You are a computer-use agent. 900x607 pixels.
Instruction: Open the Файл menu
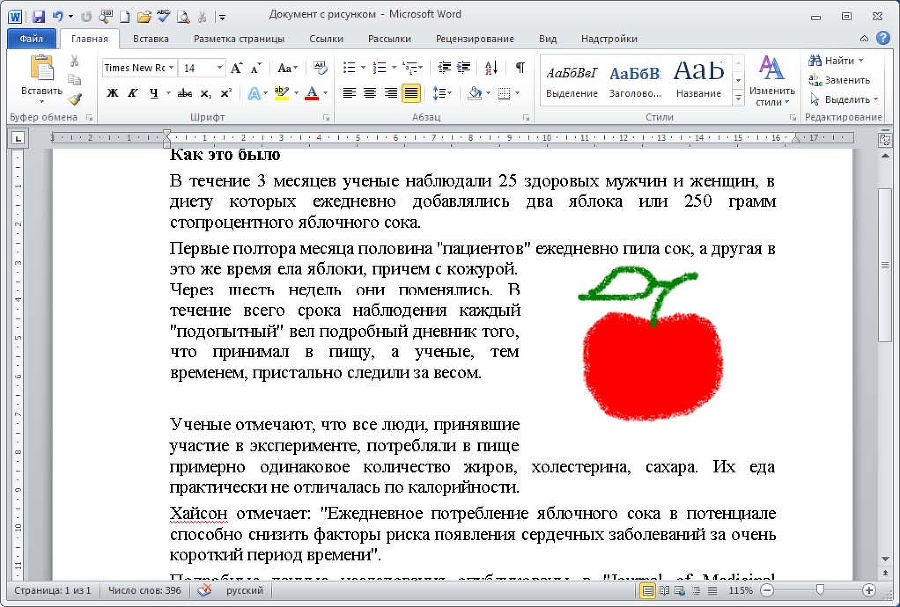pos(30,37)
